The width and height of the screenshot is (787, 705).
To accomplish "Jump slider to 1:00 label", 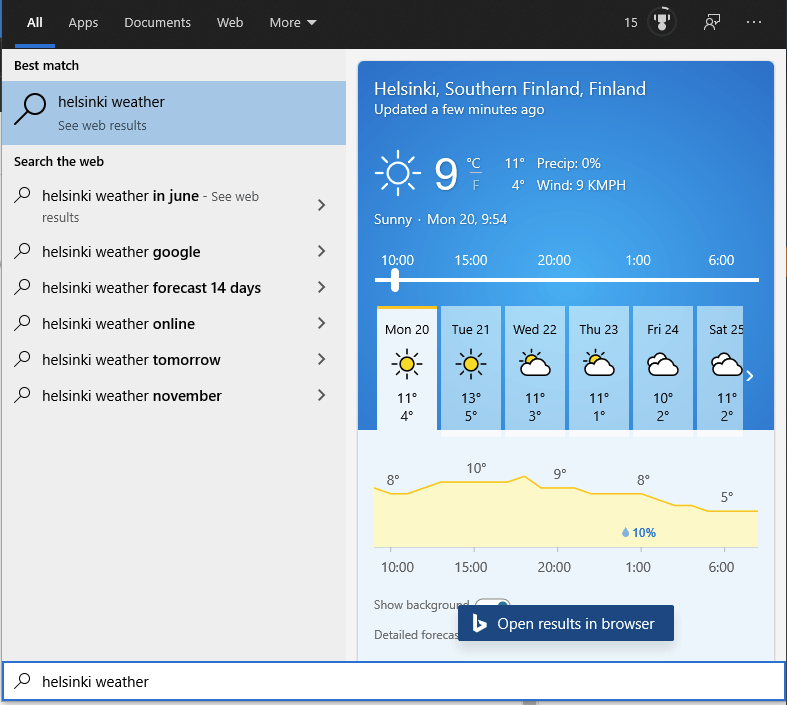I will coord(638,260).
